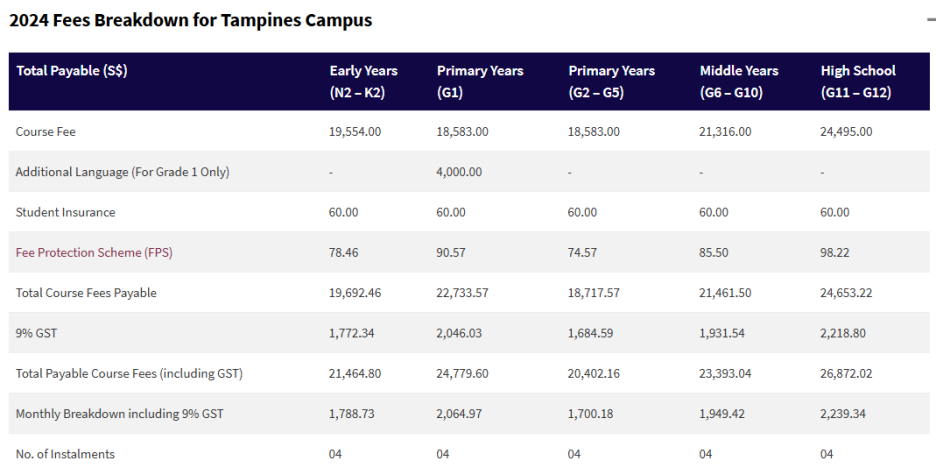Click the Total Payable (S$) column header
Image resolution: width=936 pixels, height=468 pixels.
[x=72, y=71]
